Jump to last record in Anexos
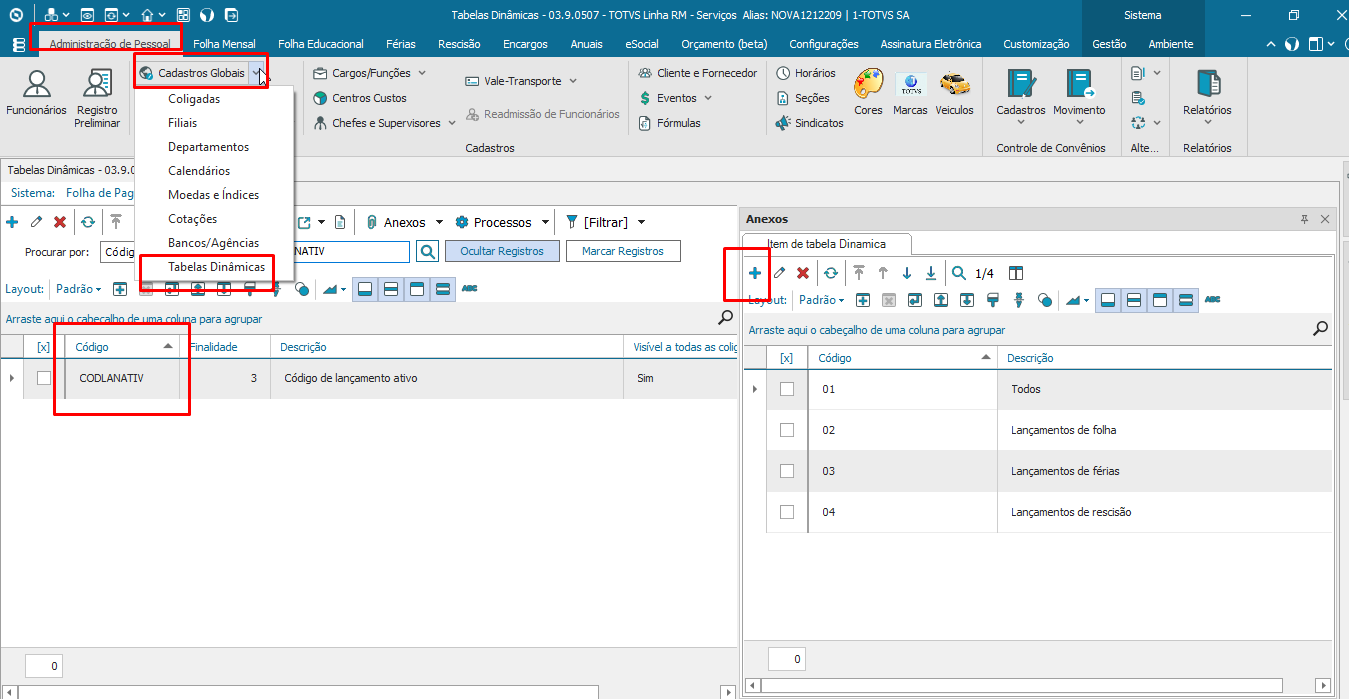This screenshot has height=699, width=1349. 931,273
